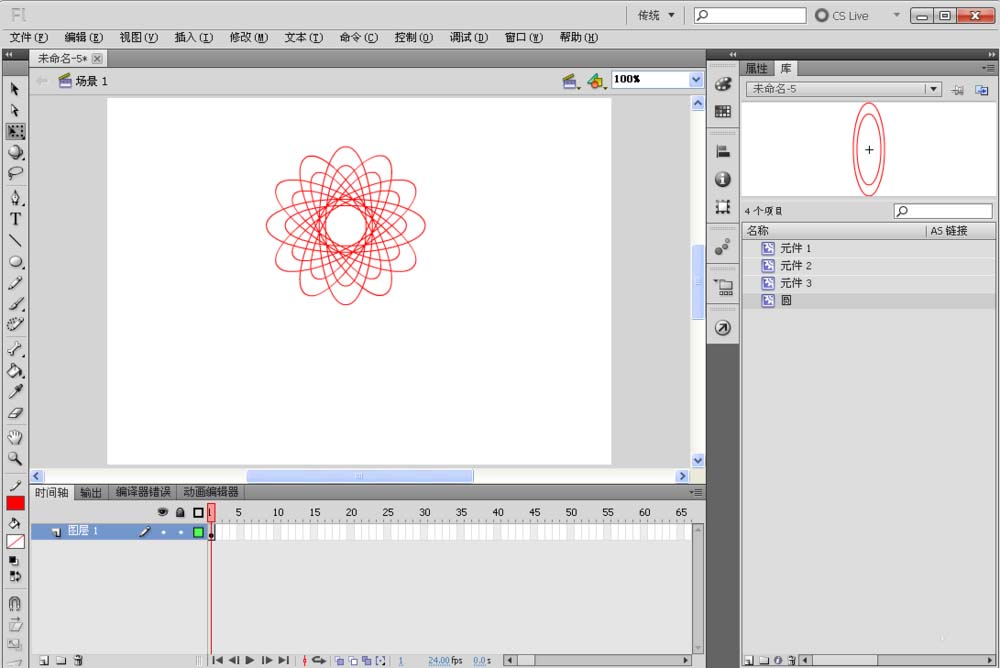
Task: Open the stage zoom 100% dropdown
Action: tap(696, 80)
